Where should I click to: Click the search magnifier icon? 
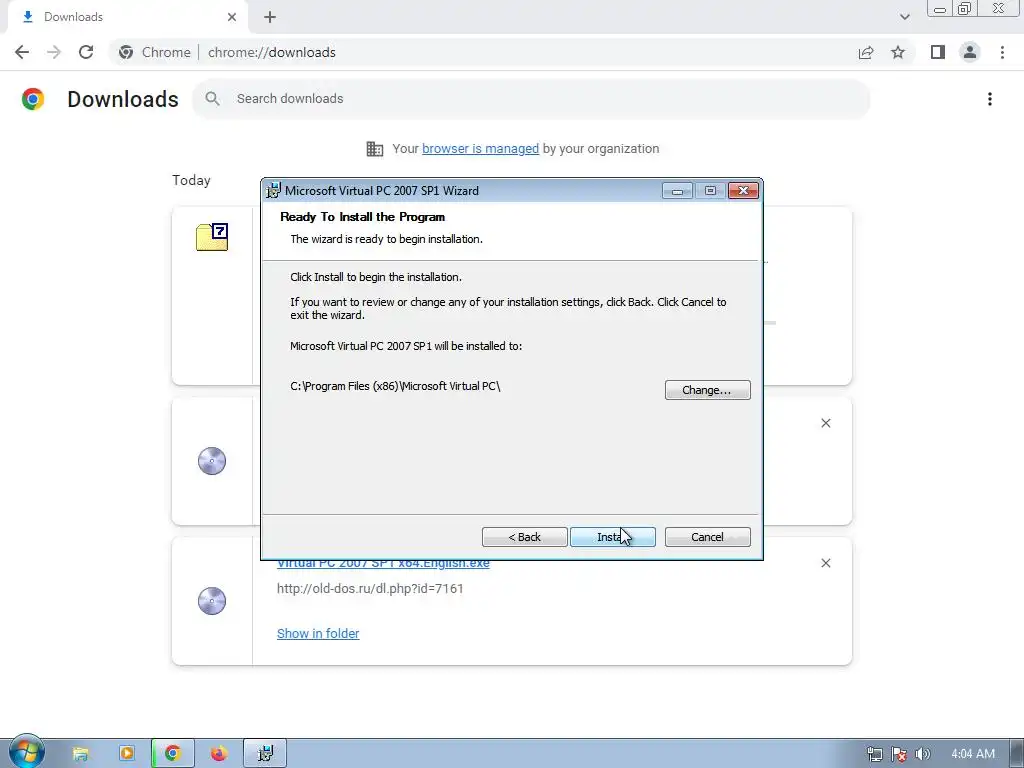click(x=212, y=99)
